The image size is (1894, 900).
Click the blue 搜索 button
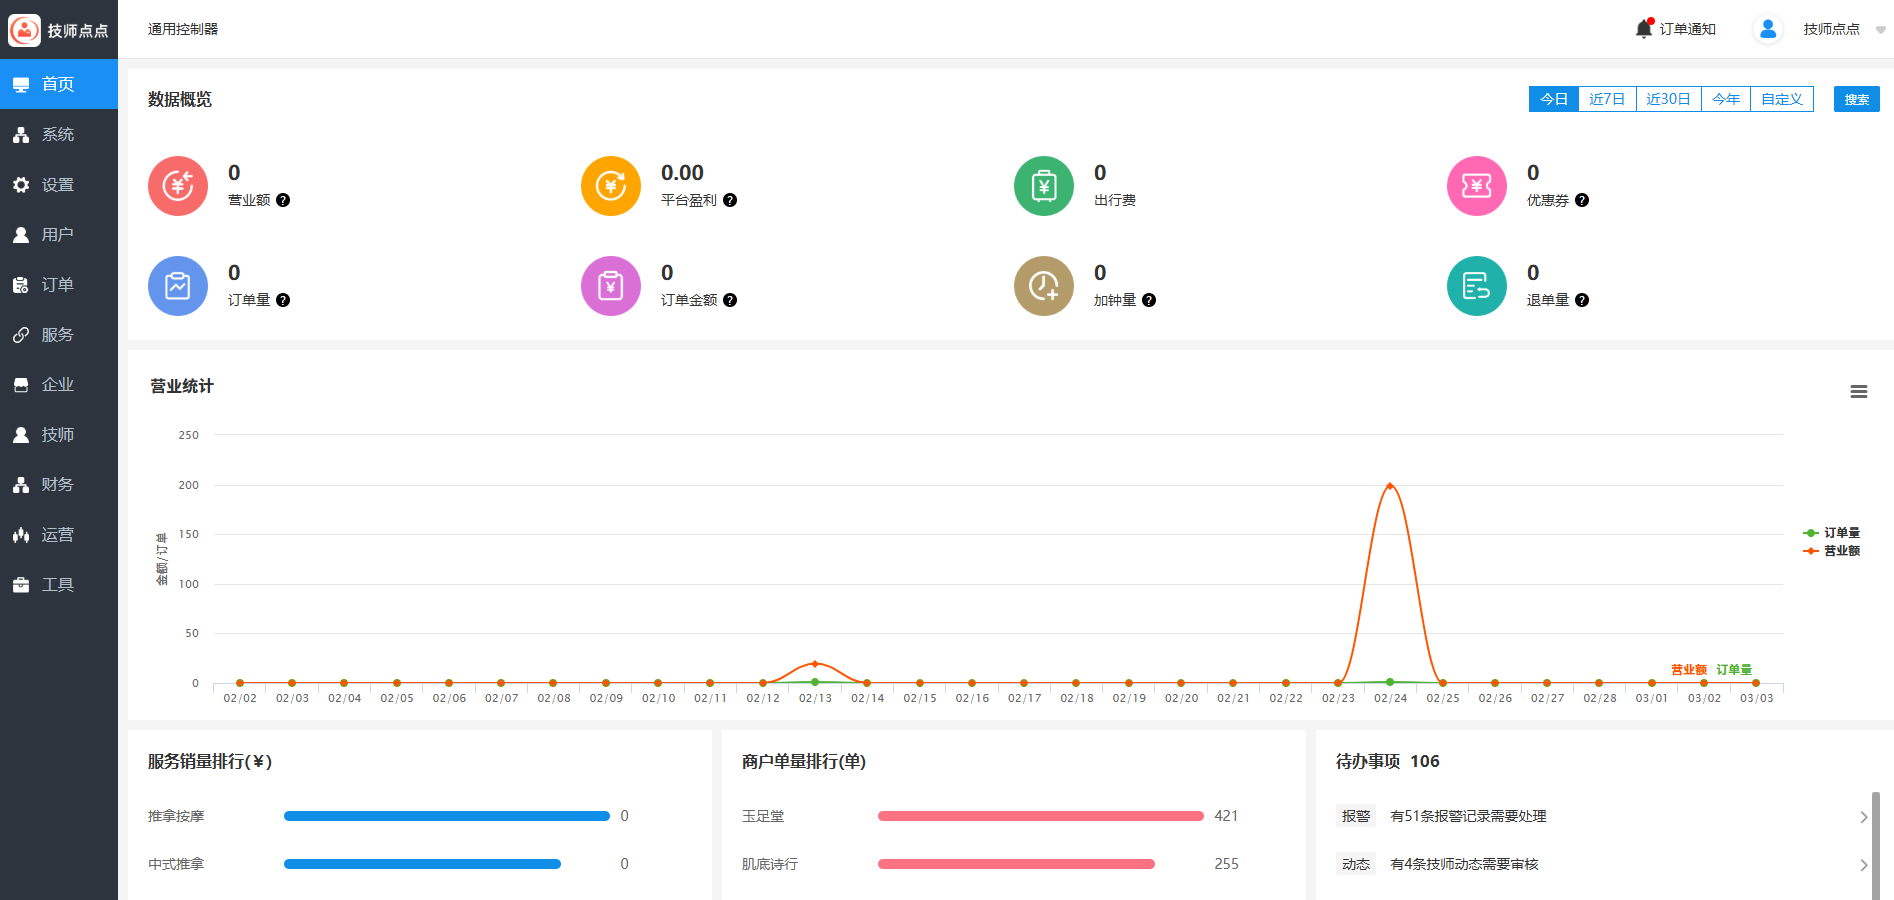pos(1856,99)
